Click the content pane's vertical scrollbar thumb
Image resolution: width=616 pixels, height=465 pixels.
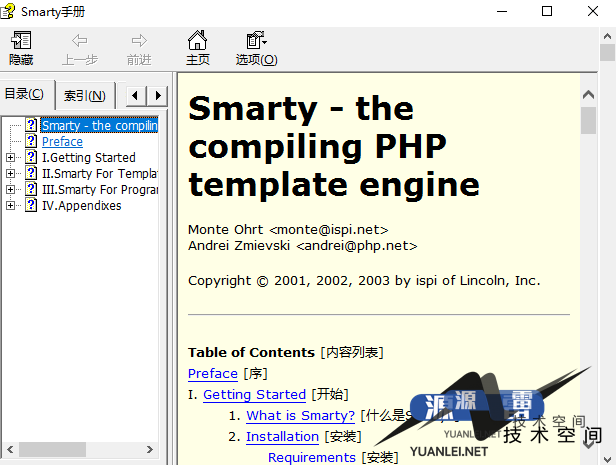588,120
